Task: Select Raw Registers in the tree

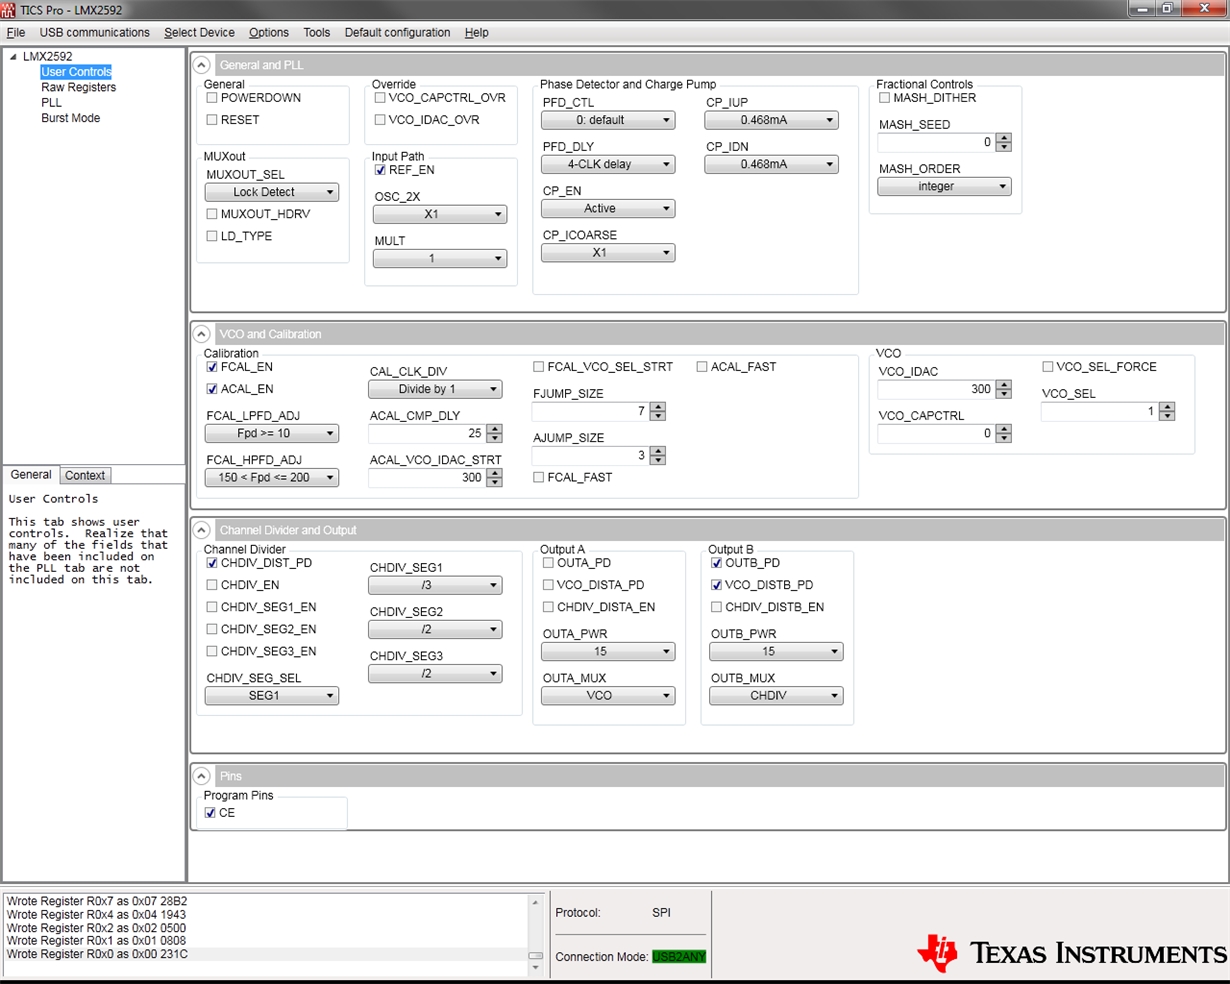Action: (78, 88)
